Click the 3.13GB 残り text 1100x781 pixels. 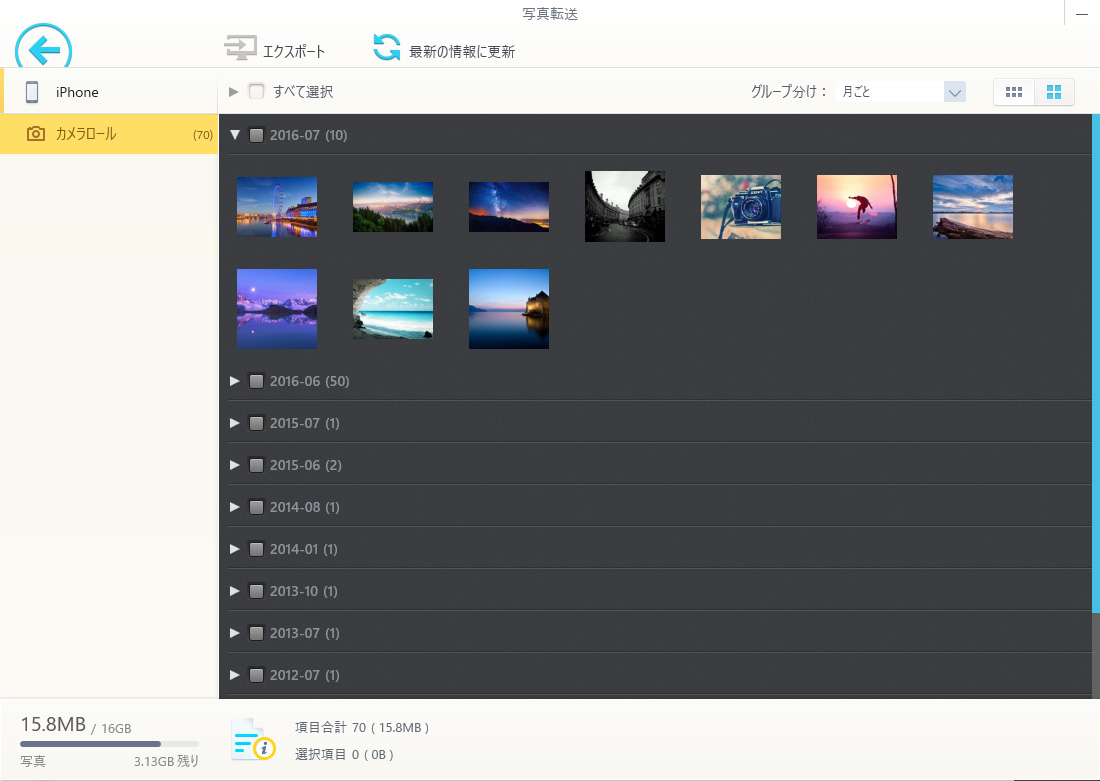coord(166,761)
